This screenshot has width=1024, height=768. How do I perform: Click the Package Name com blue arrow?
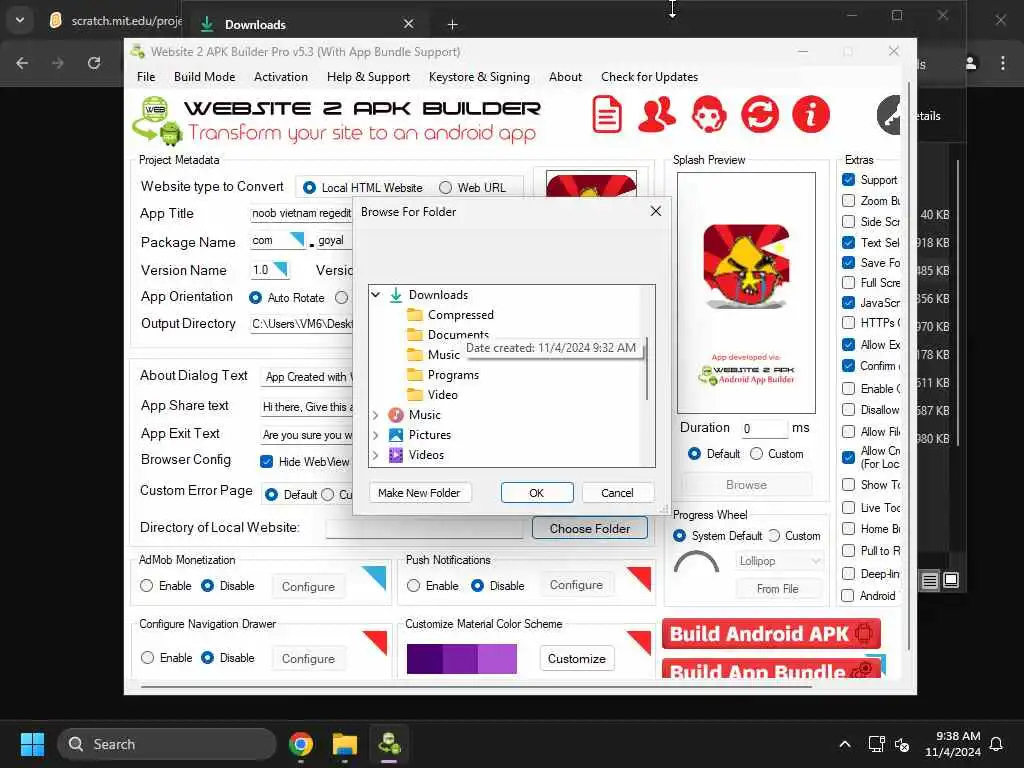point(297,239)
